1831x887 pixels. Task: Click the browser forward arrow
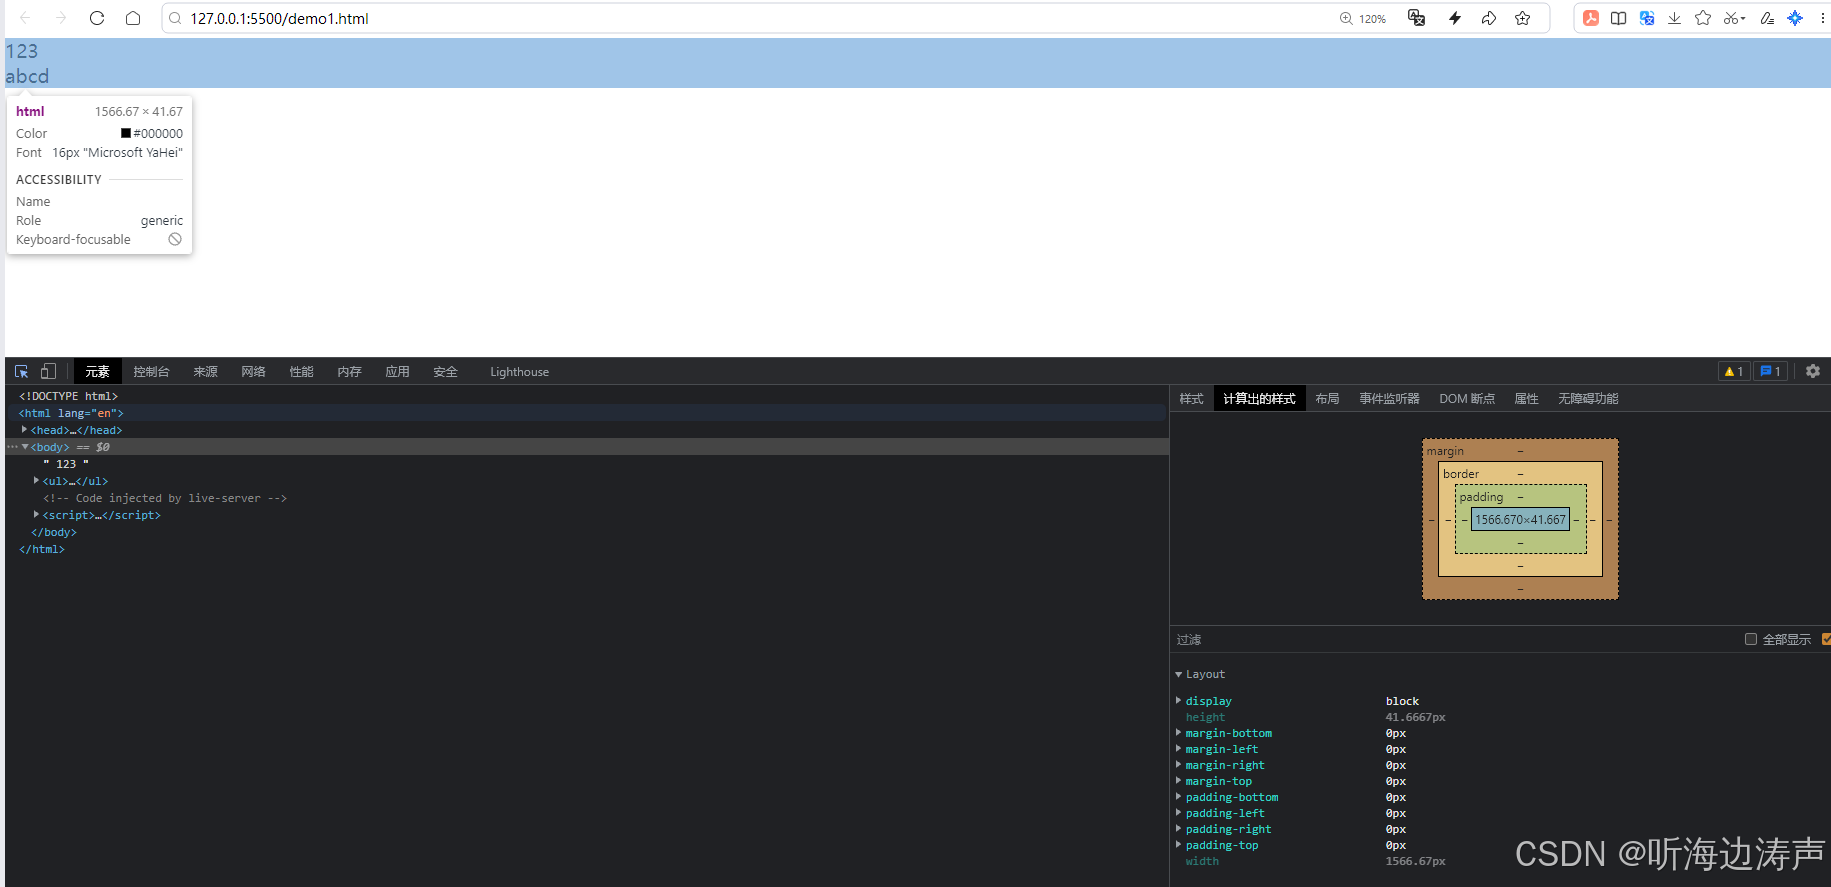click(61, 18)
